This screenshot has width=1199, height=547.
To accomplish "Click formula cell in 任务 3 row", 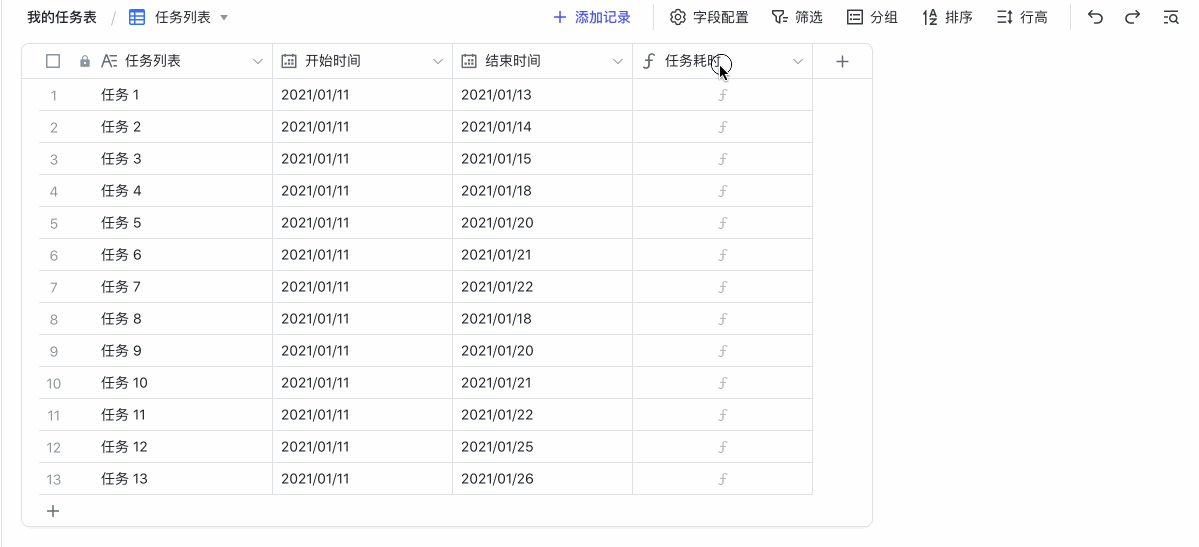I will pos(723,159).
